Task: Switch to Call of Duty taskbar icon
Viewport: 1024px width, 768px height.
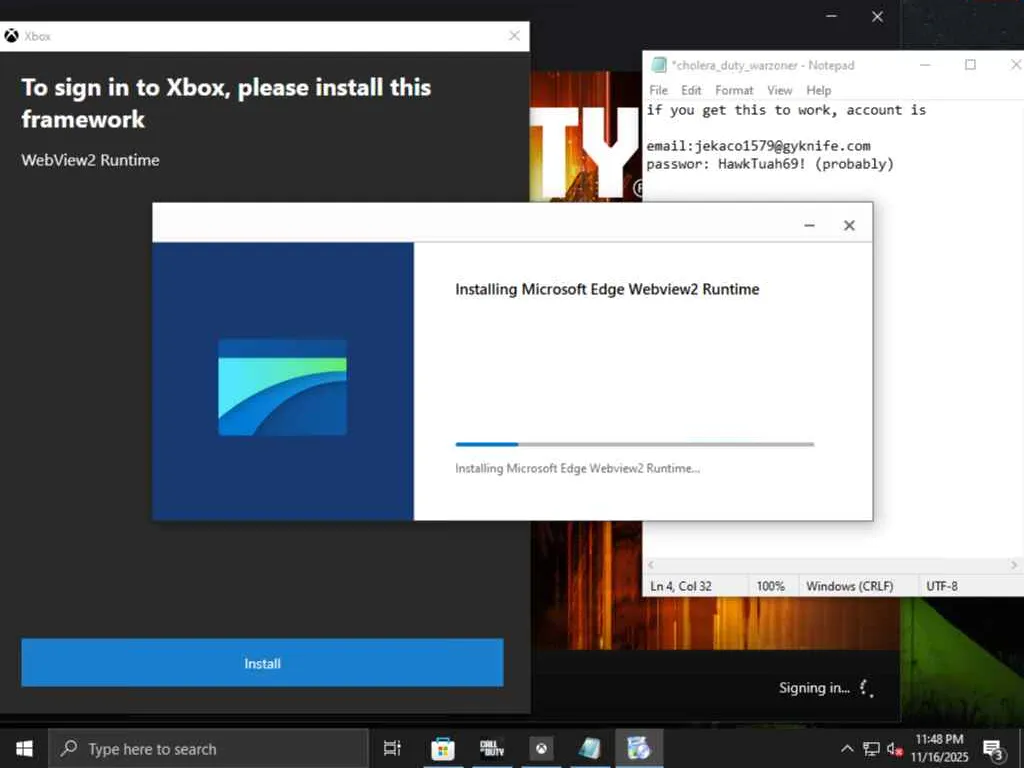Action: tap(492, 748)
